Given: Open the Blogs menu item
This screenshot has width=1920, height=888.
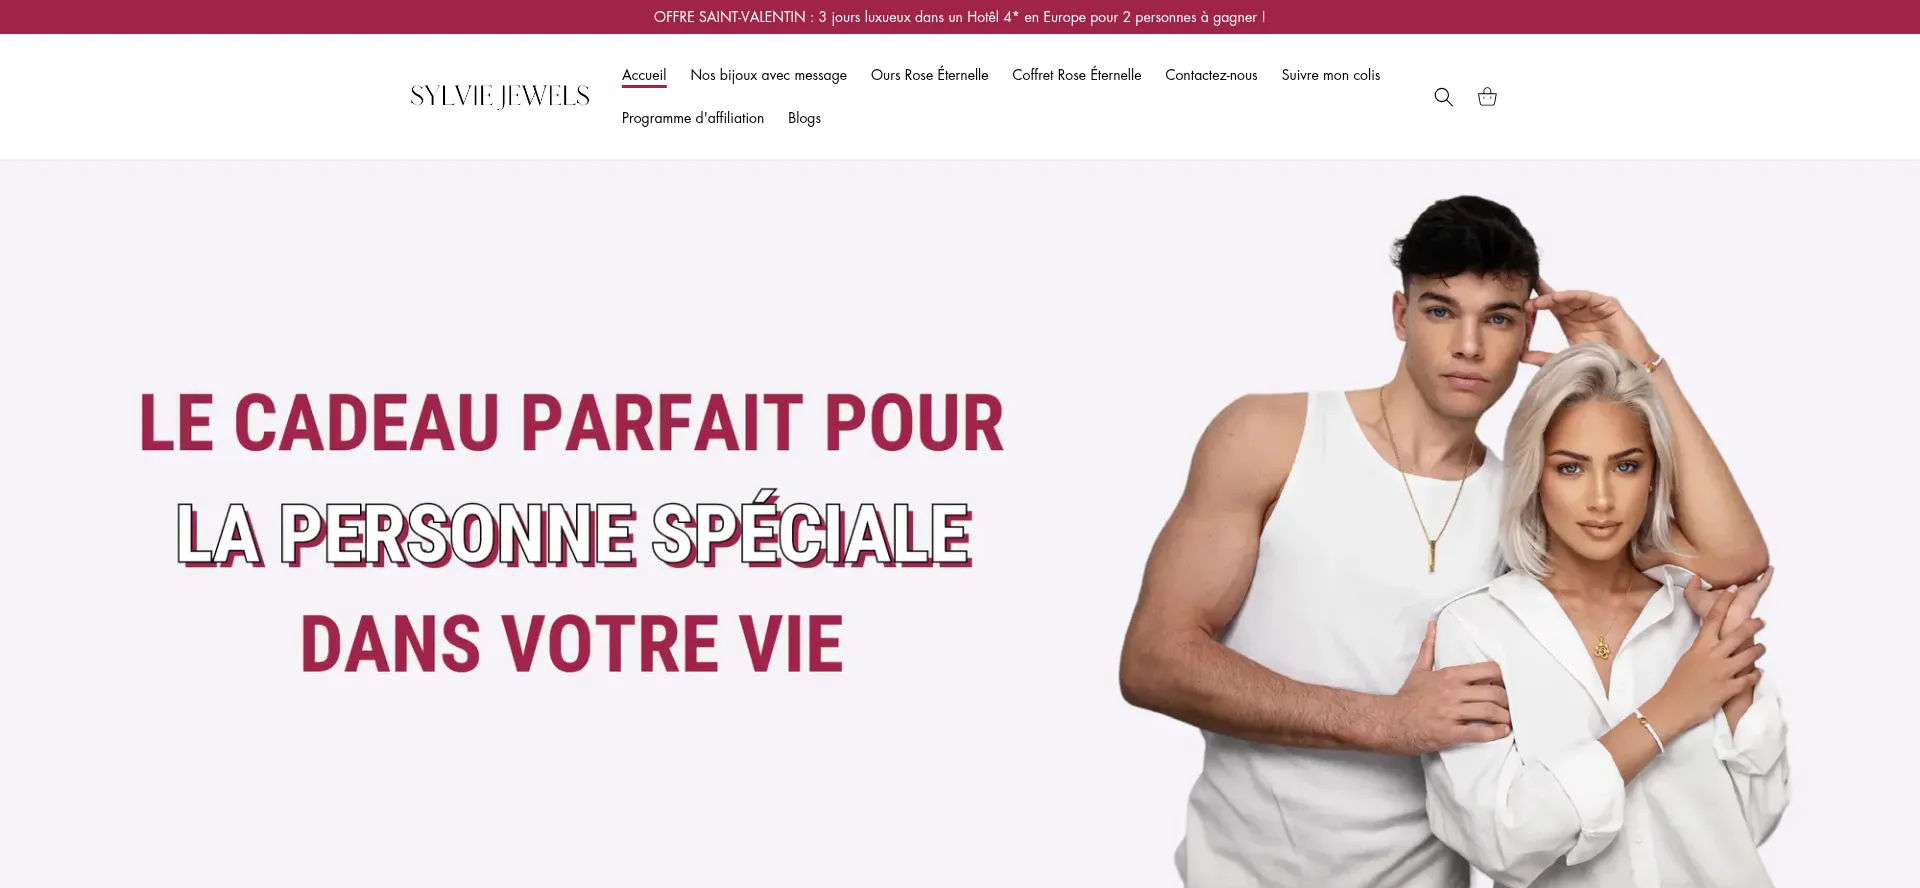Looking at the screenshot, I should click(804, 118).
